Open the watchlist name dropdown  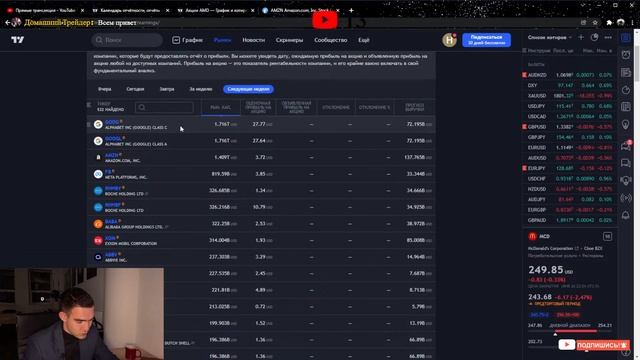pyautogui.click(x=550, y=38)
